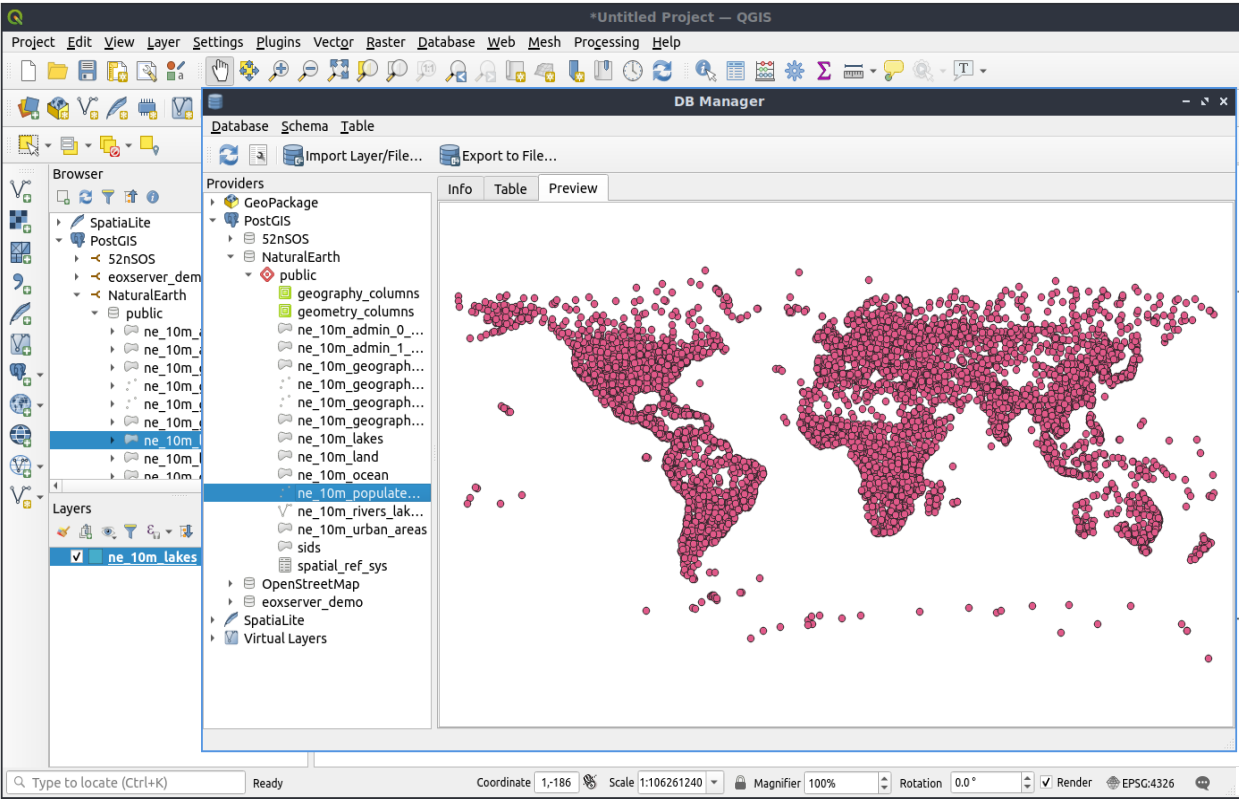Select geometry_columns table
Image resolution: width=1239 pixels, height=799 pixels.
click(358, 312)
